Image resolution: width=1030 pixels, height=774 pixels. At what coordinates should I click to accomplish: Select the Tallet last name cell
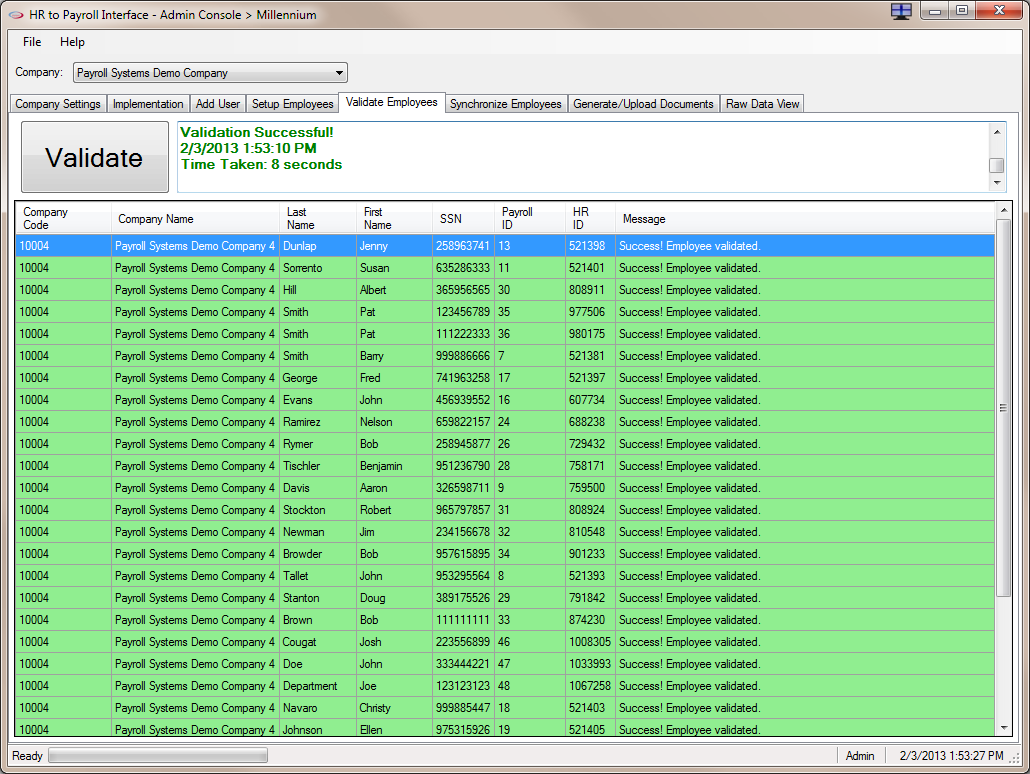tap(318, 576)
